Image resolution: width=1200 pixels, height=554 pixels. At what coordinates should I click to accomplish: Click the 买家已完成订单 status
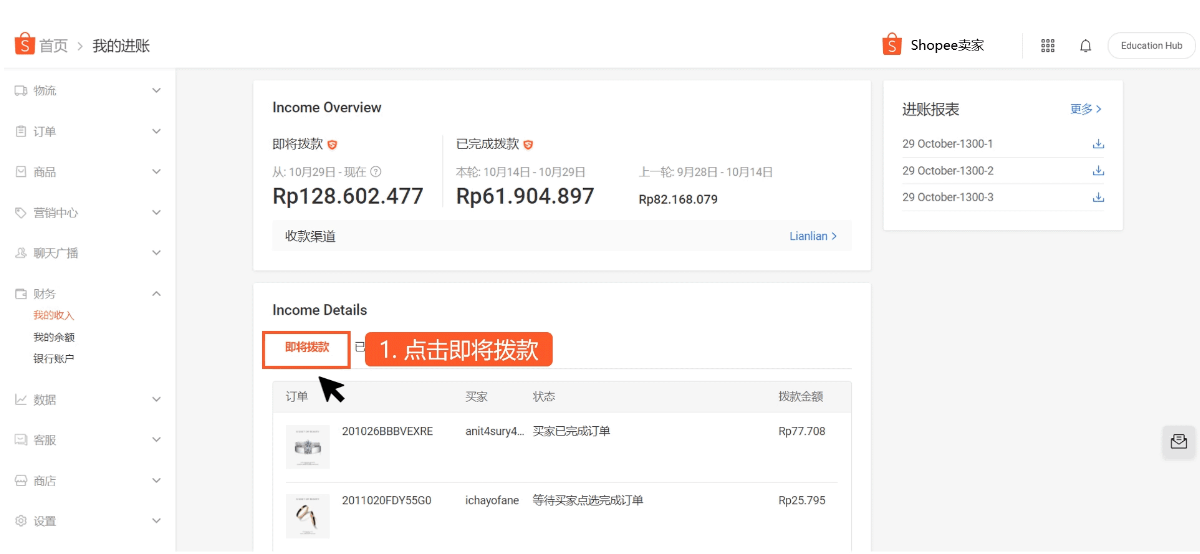[572, 432]
